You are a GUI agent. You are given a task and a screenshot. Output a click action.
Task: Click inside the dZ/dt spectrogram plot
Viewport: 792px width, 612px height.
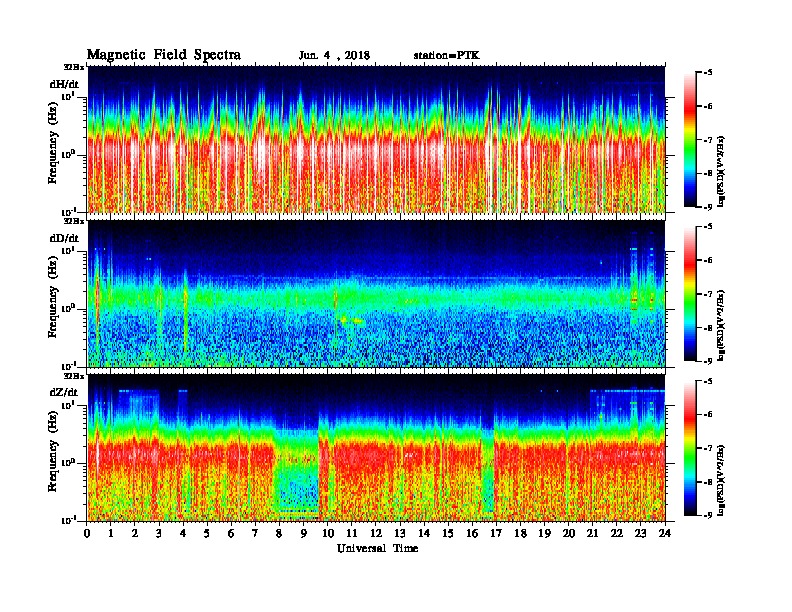[376, 448]
